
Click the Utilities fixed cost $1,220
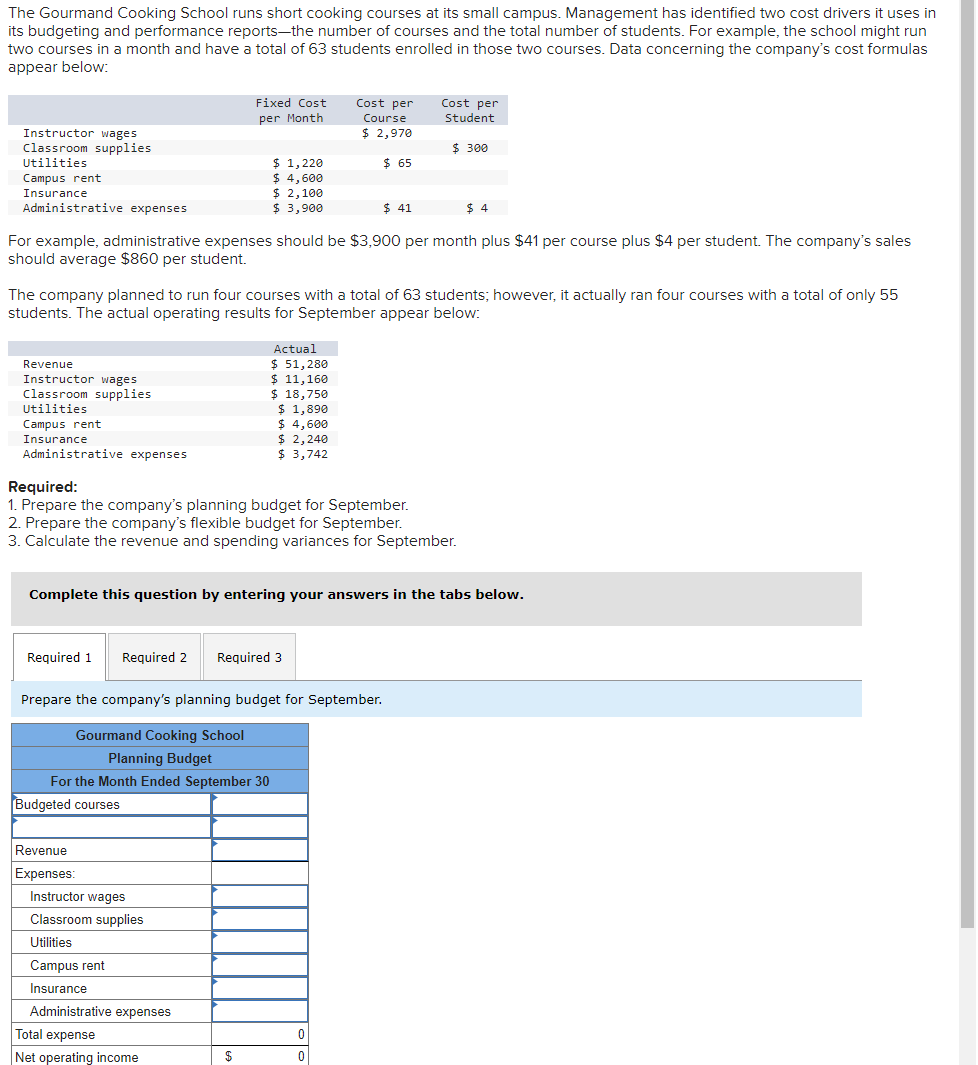(x=298, y=163)
